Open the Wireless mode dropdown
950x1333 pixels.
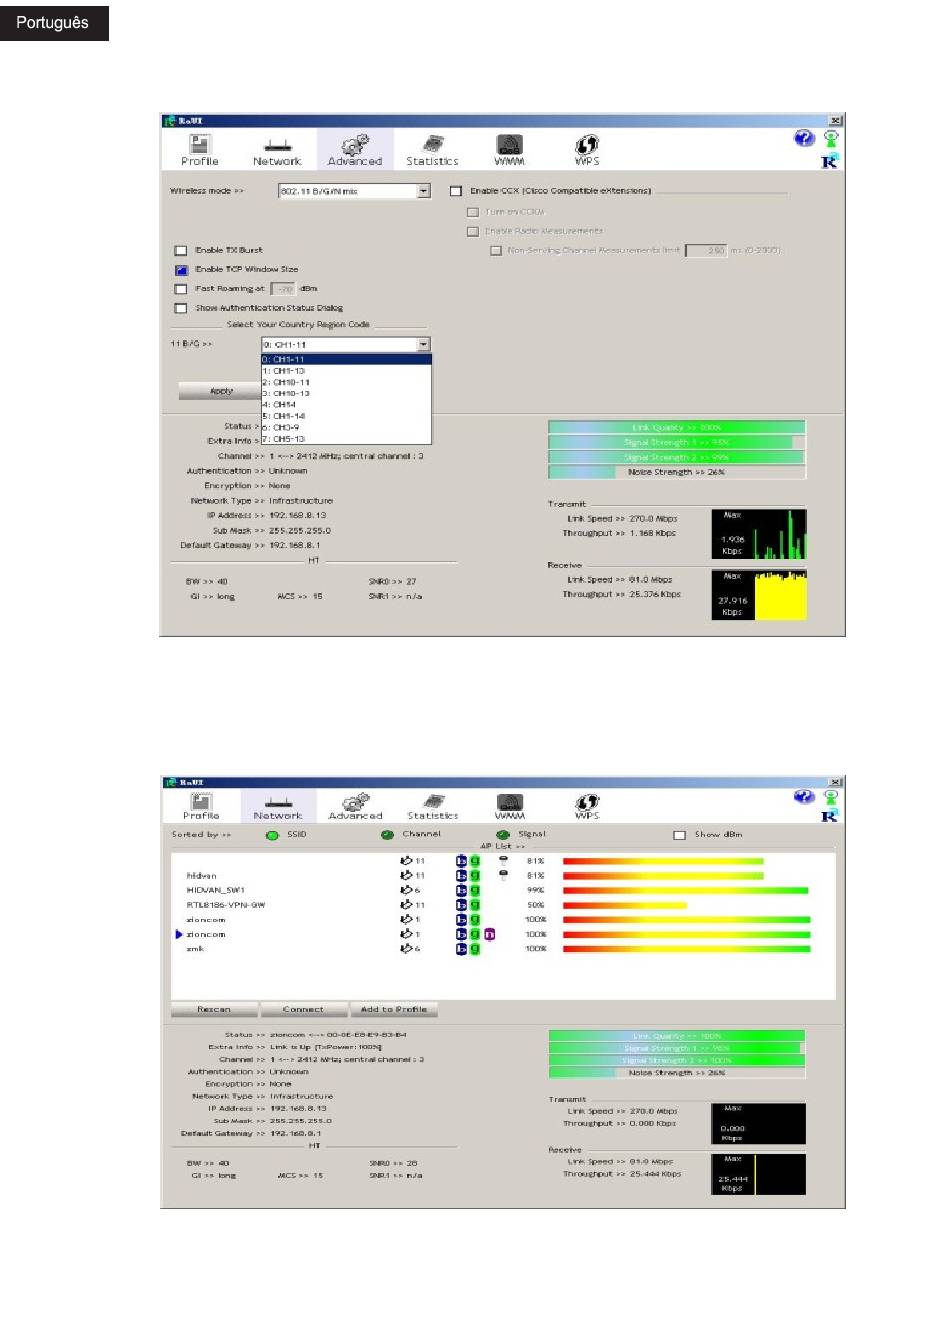pos(423,191)
